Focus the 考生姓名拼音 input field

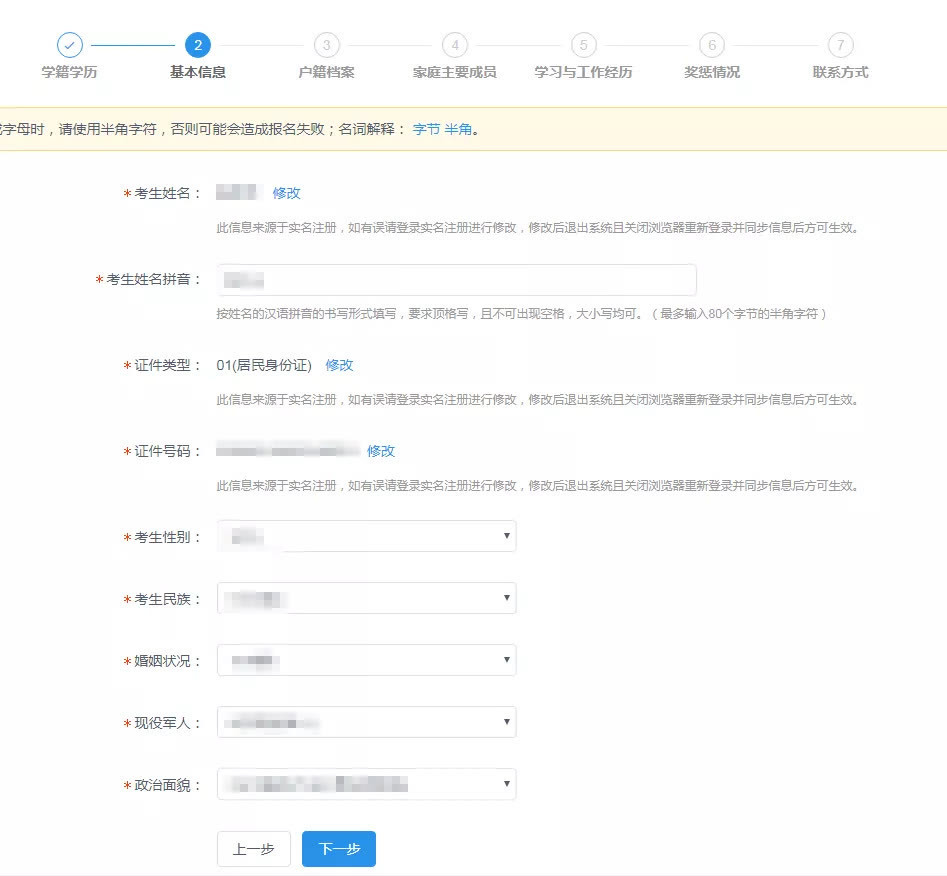coord(456,280)
